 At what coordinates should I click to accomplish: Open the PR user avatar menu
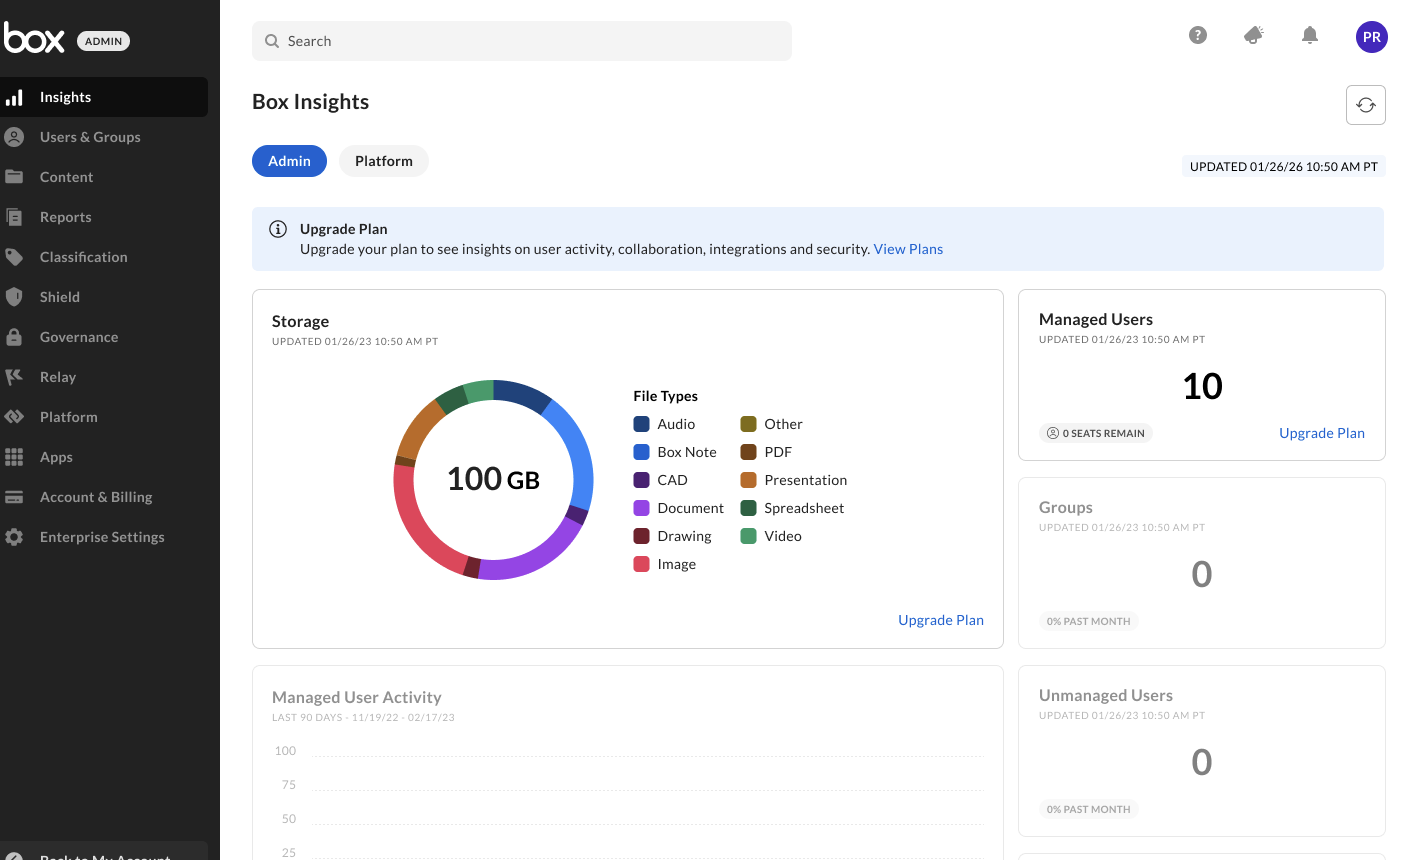click(x=1371, y=37)
